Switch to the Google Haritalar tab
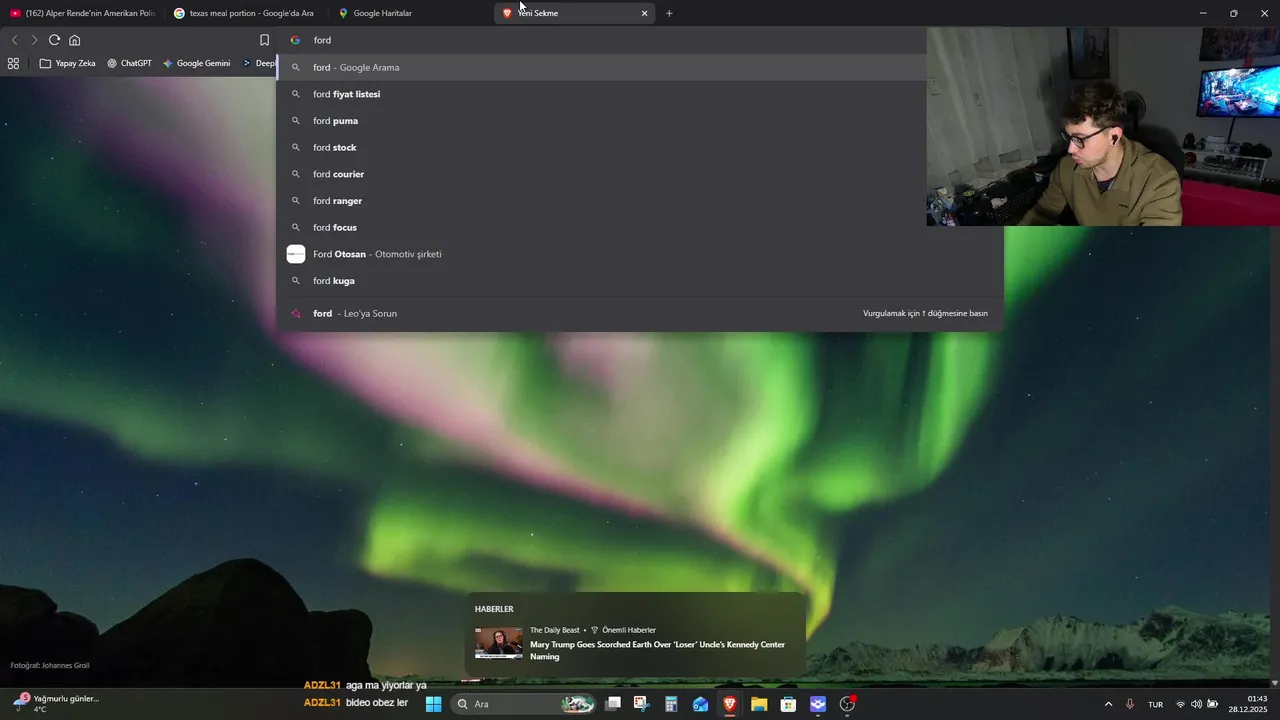The height and width of the screenshot is (720, 1280). point(408,13)
